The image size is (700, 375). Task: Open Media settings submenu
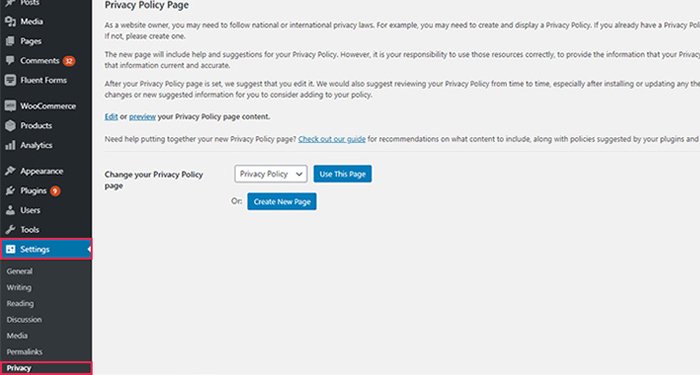click(17, 335)
